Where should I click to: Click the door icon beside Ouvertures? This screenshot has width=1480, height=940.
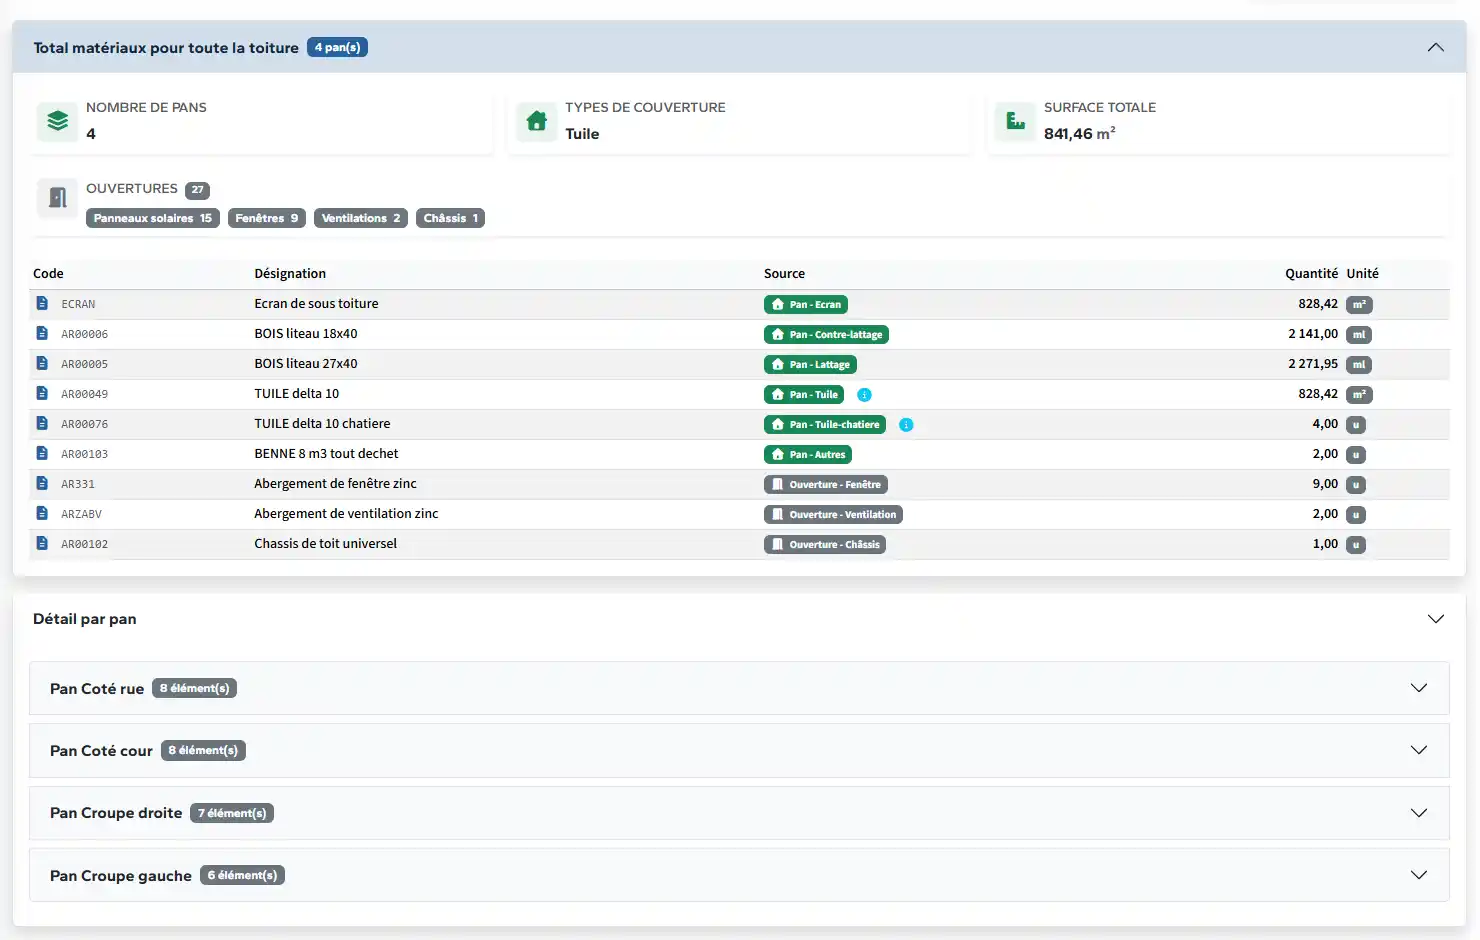(x=57, y=198)
